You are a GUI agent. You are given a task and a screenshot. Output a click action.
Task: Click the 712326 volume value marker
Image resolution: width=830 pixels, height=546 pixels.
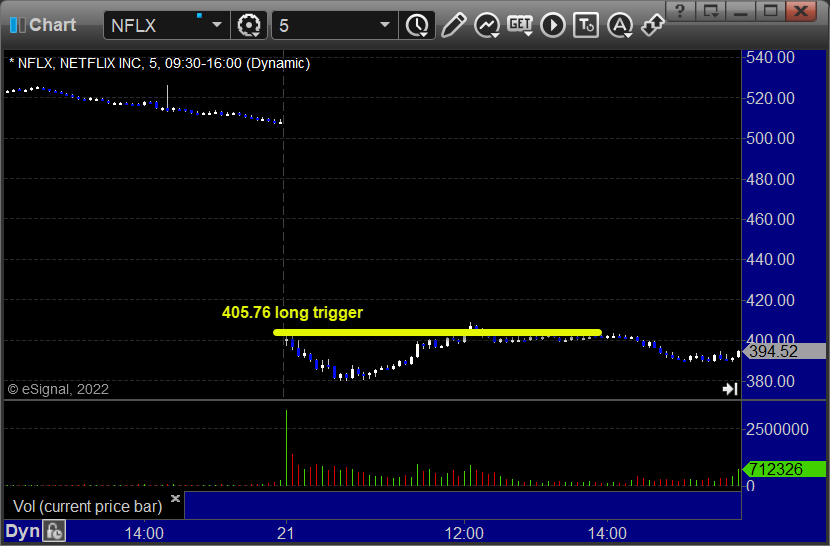(x=786, y=469)
